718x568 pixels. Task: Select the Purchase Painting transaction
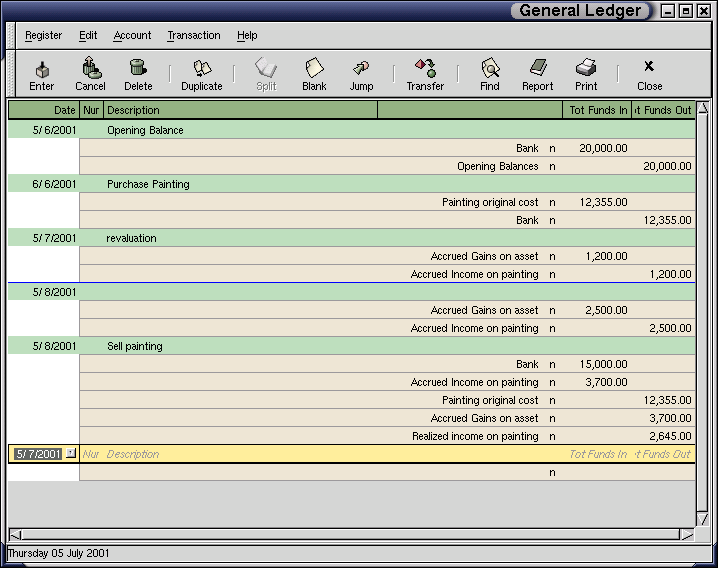[x=352, y=184]
